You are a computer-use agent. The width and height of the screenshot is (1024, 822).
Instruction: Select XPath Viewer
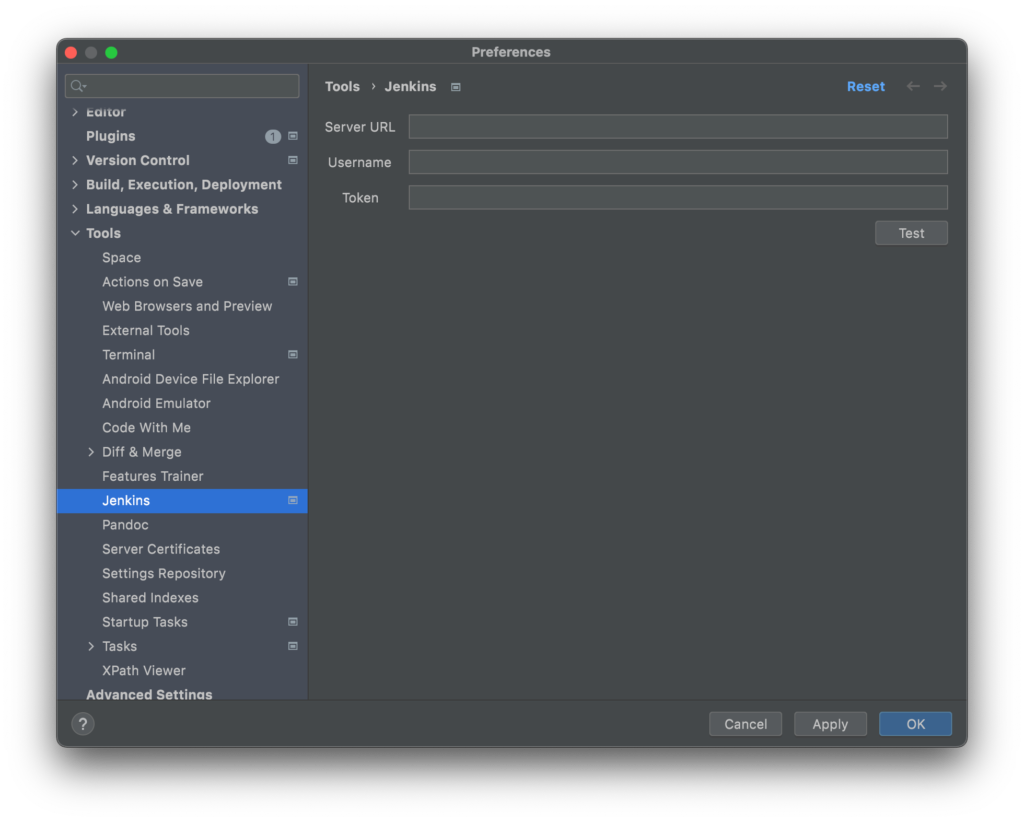click(x=144, y=671)
